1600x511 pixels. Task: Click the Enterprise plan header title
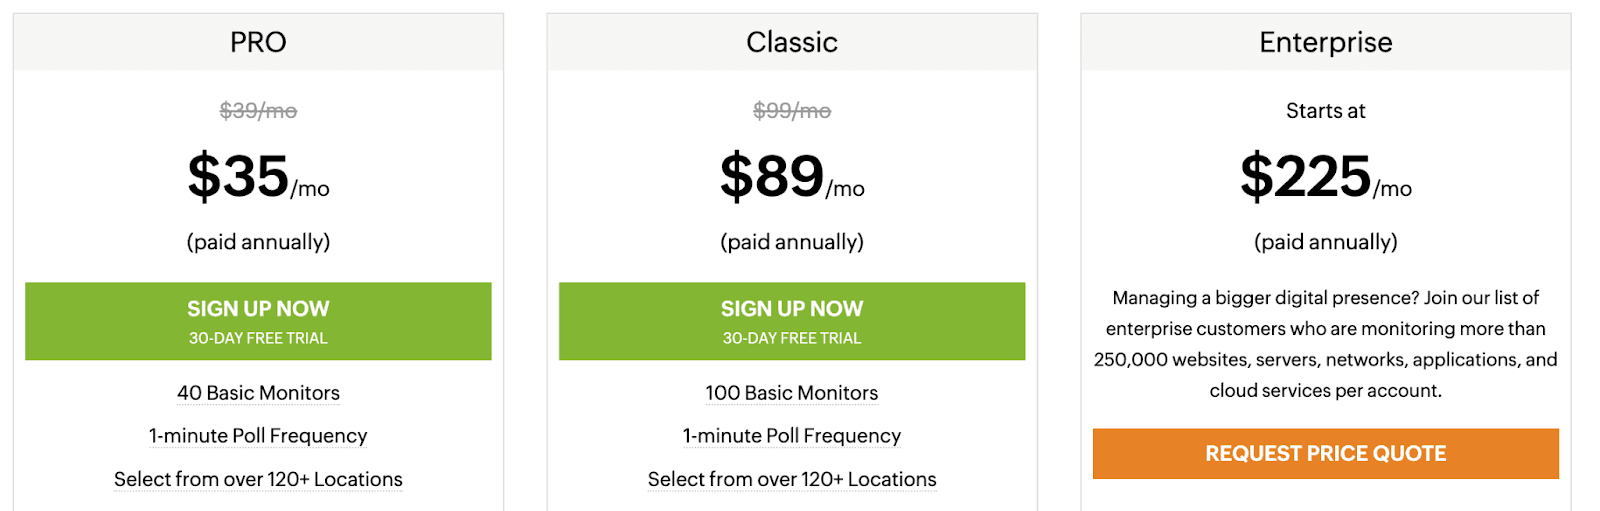coord(1325,42)
